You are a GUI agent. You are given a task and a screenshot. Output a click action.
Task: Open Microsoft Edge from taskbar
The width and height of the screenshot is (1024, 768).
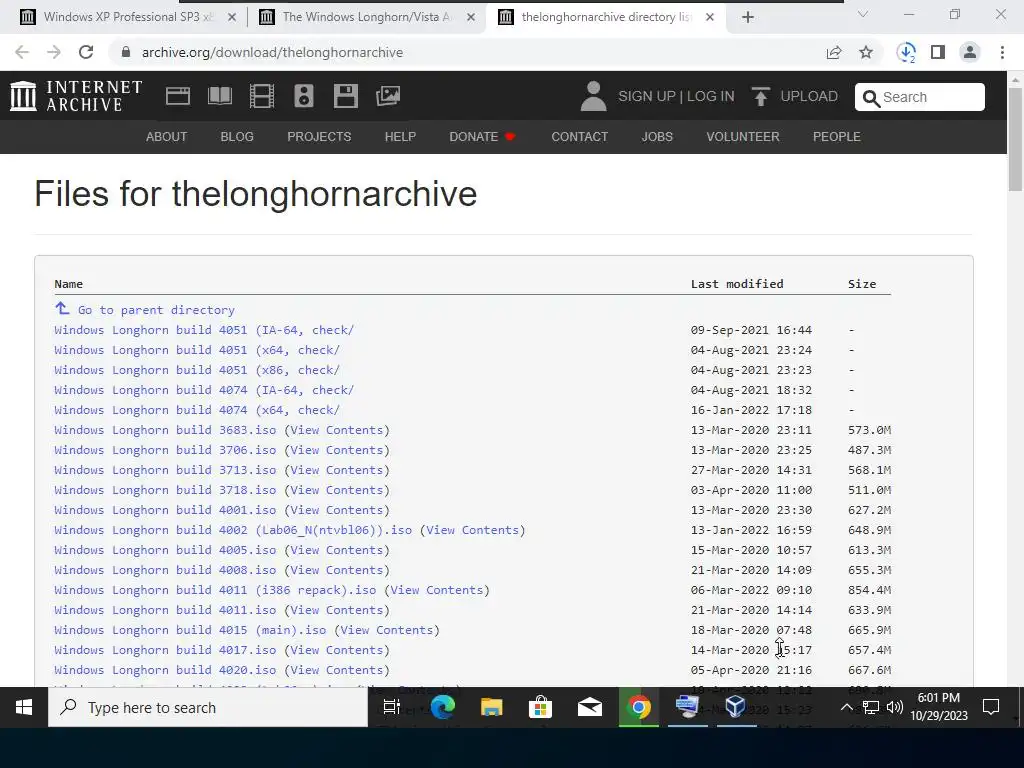tap(442, 707)
